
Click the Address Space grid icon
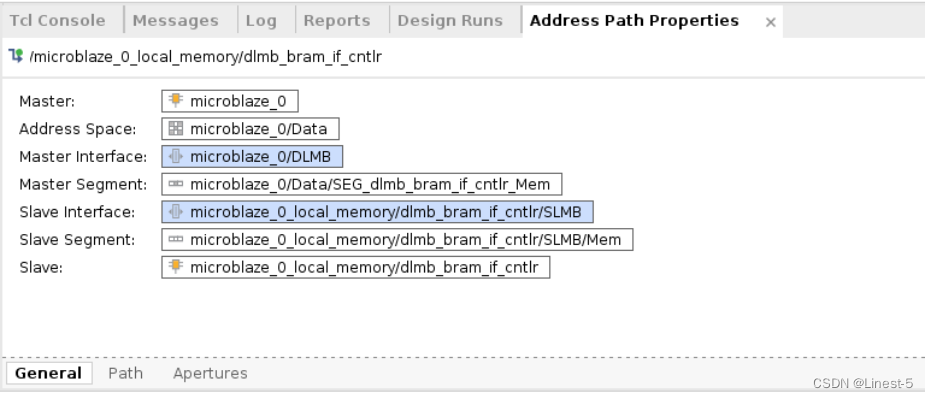click(175, 128)
